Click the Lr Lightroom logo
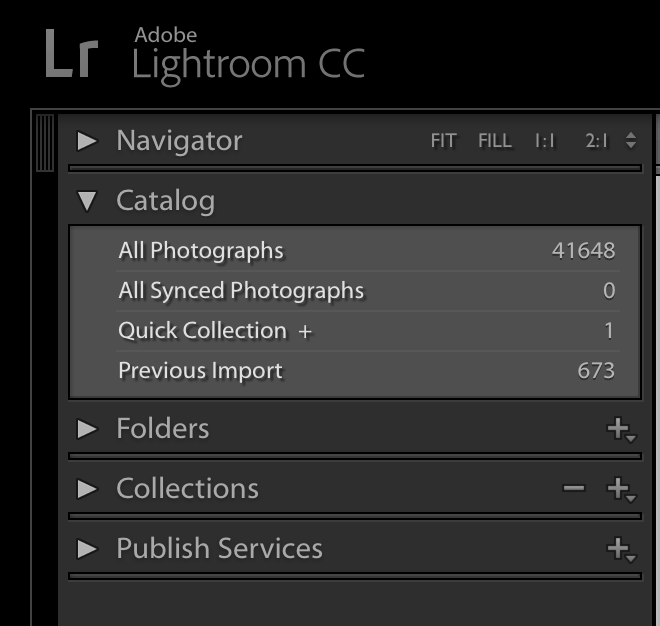 pyautogui.click(x=71, y=54)
